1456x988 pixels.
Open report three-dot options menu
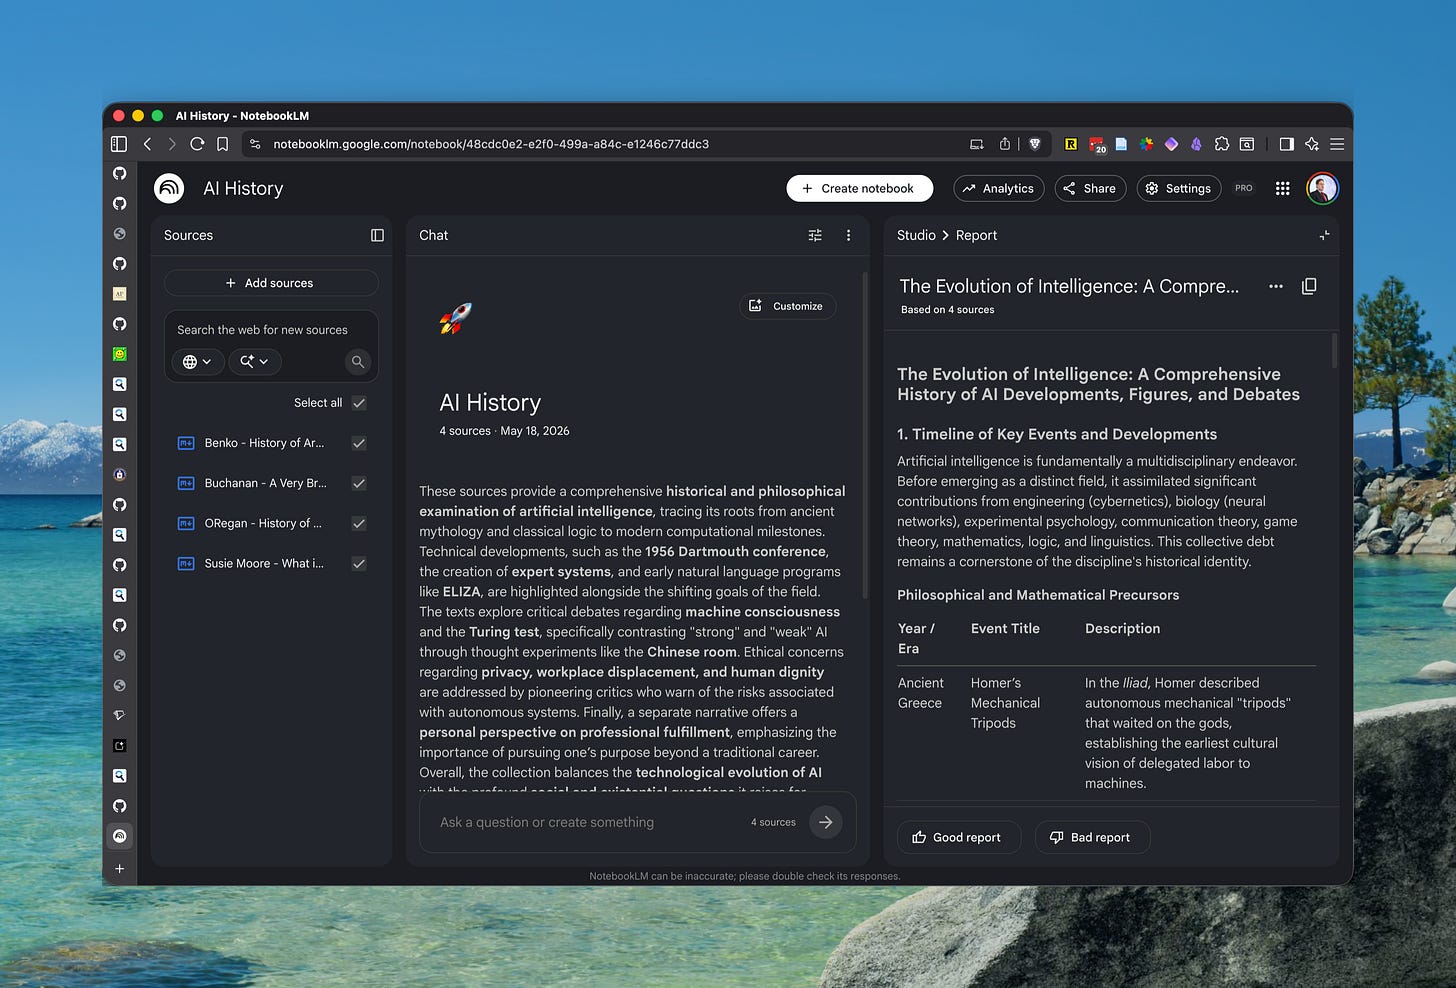[1276, 286]
